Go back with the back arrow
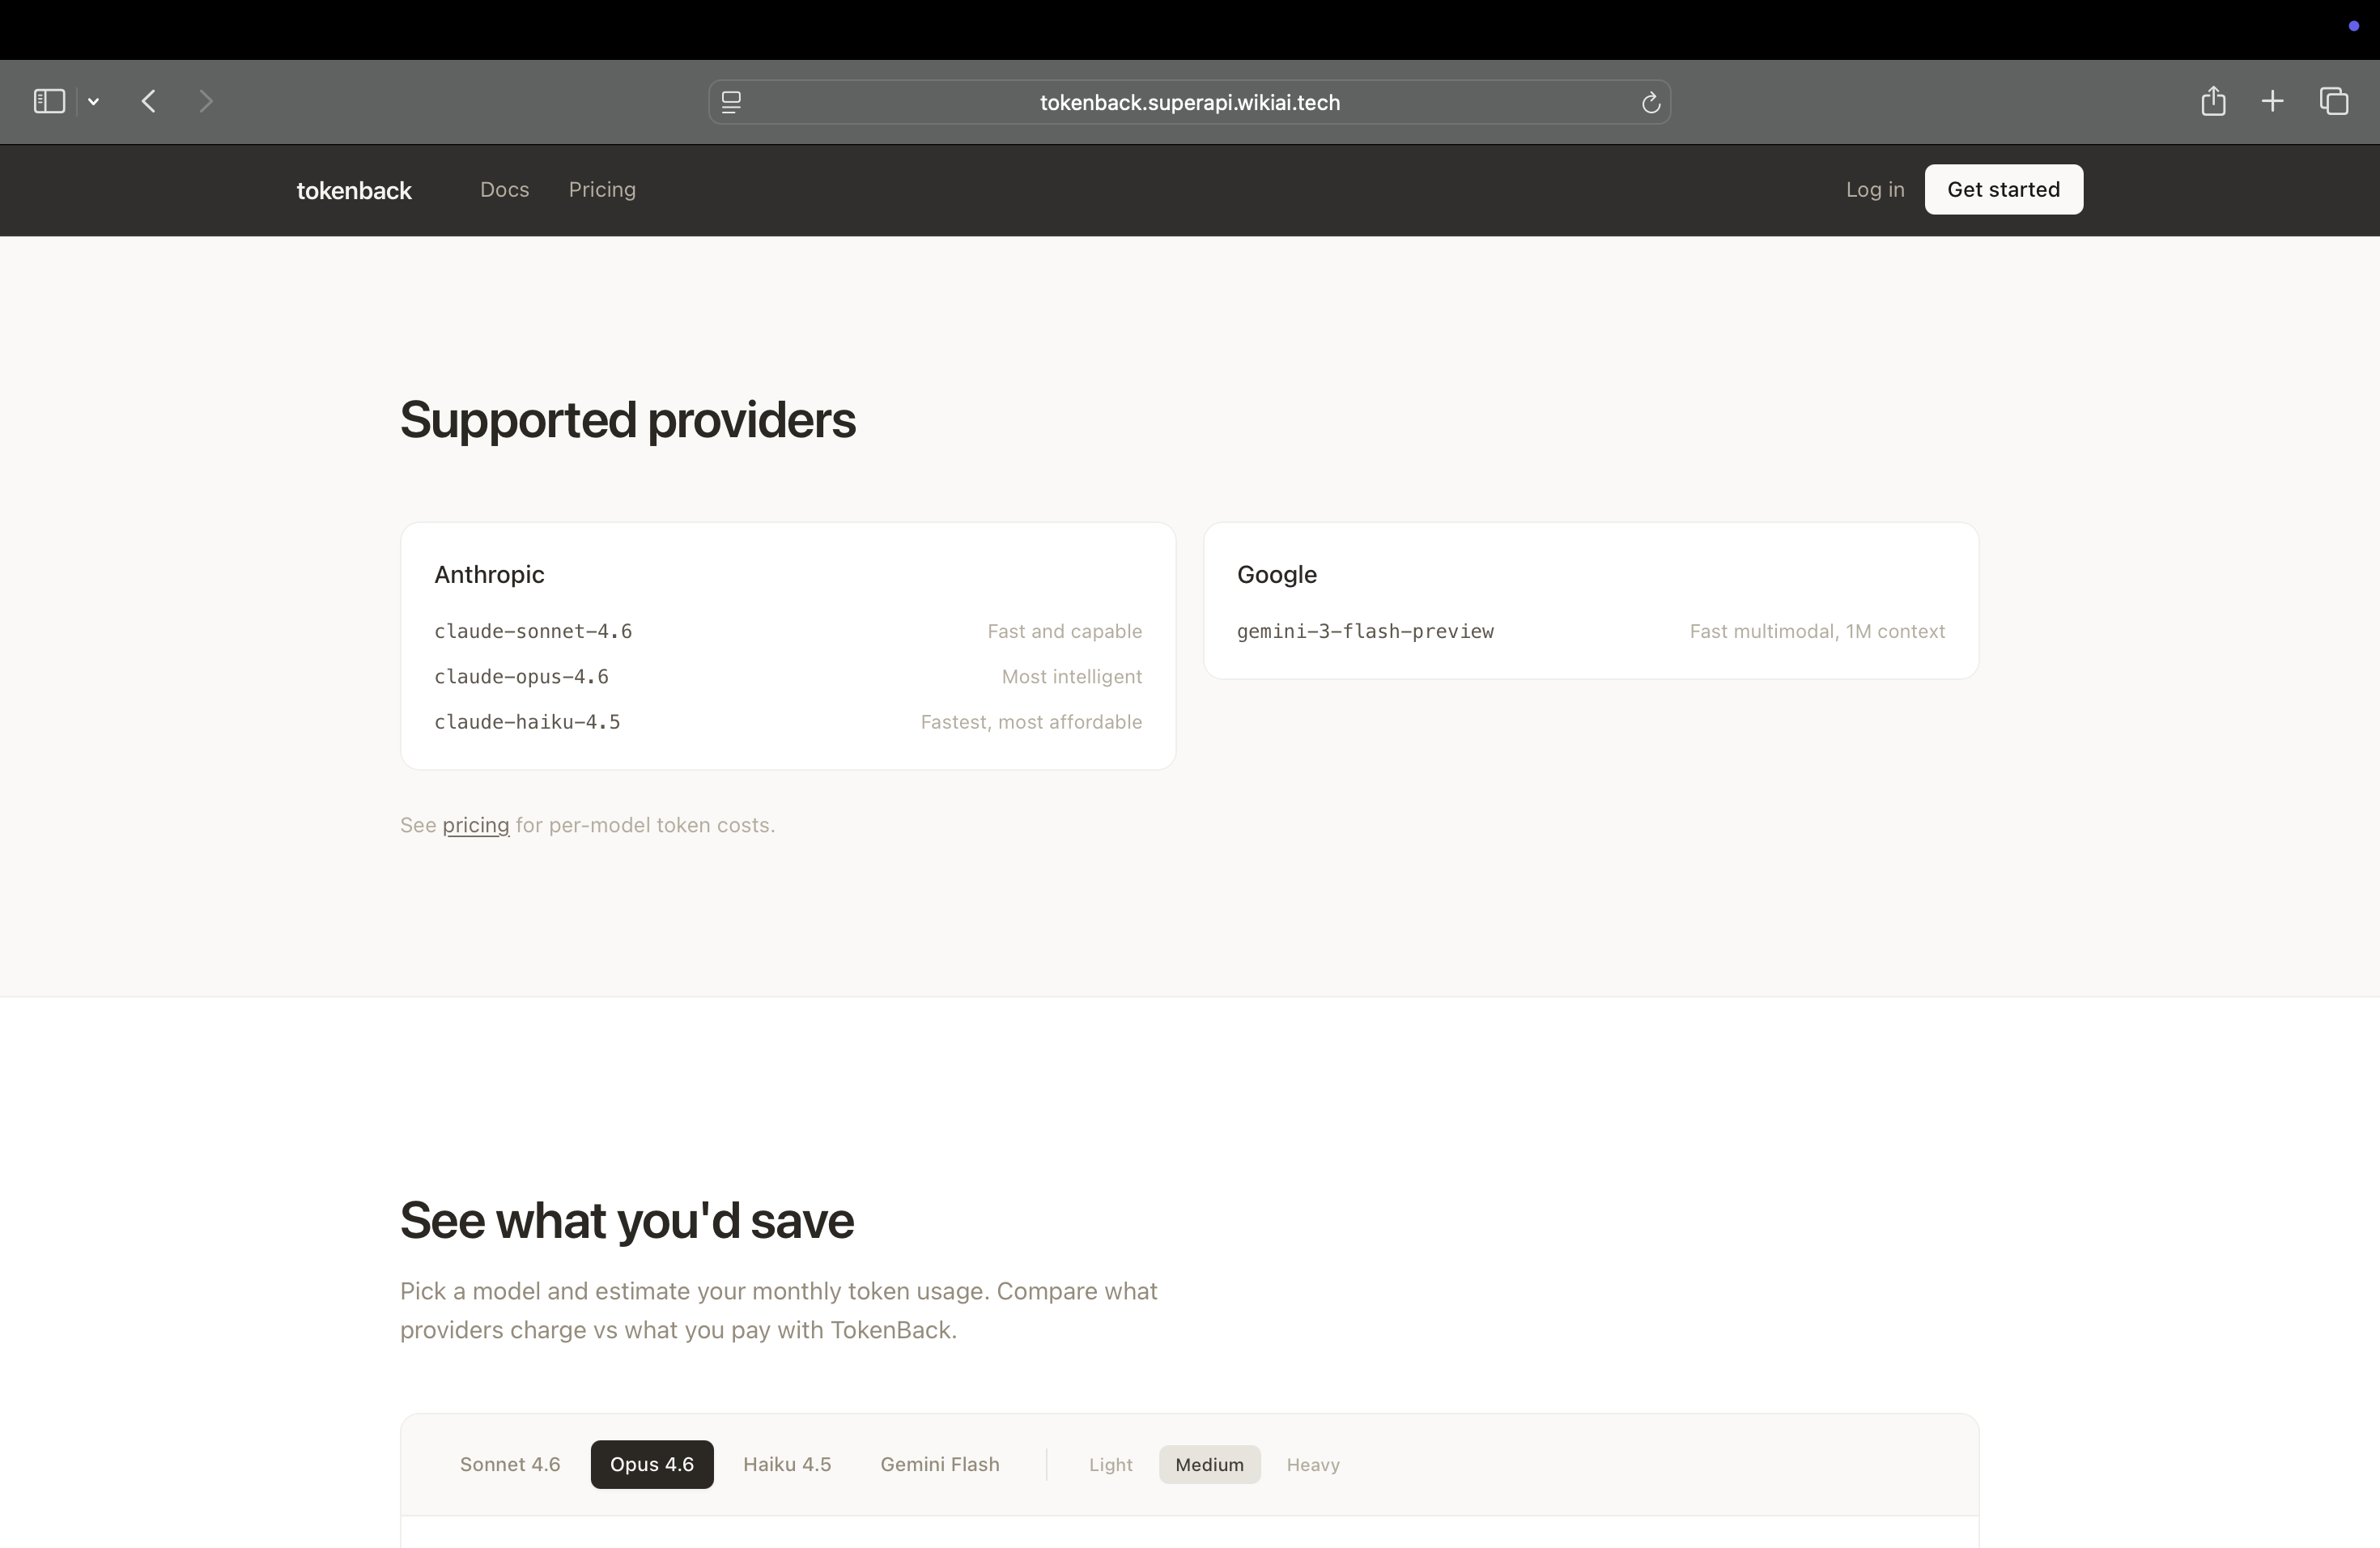The image size is (2380, 1548). [149, 101]
